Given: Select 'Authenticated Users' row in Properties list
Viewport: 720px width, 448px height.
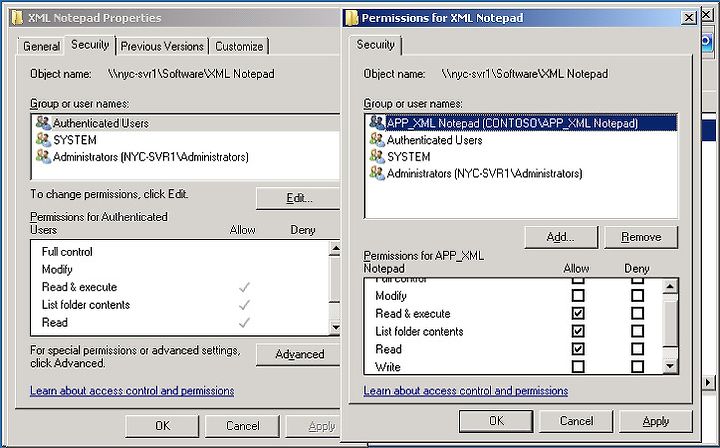Looking at the screenshot, I should (186, 123).
